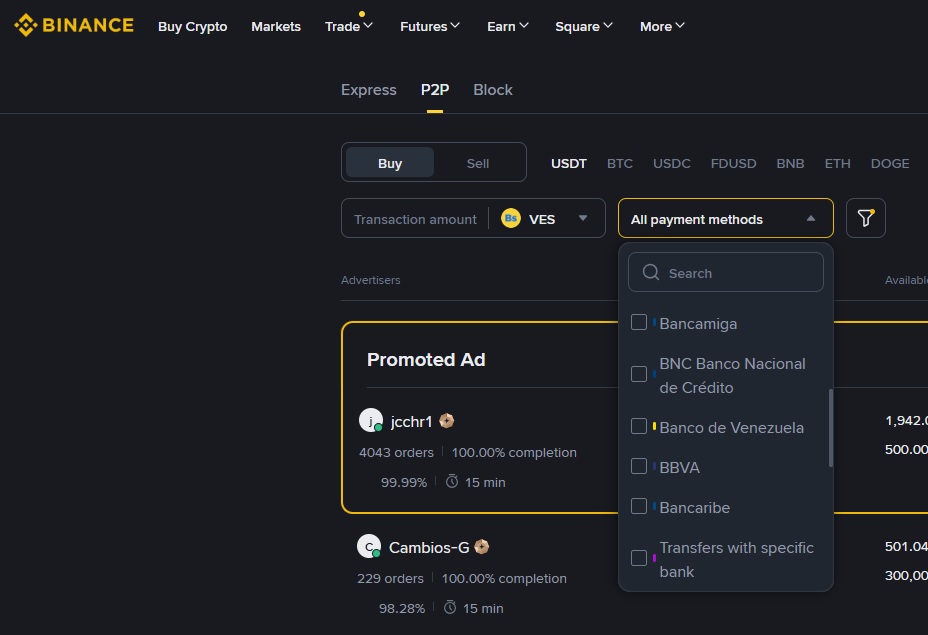Click jcchr1's verified badge icon
928x635 pixels.
tap(446, 421)
